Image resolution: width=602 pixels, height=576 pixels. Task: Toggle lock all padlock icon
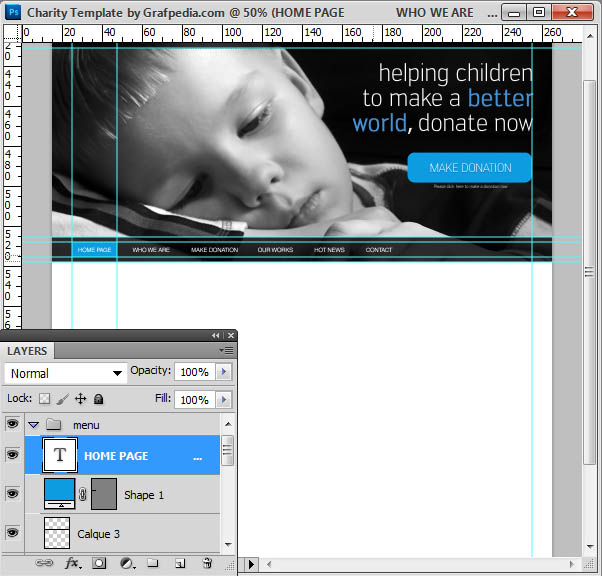pyautogui.click(x=98, y=399)
